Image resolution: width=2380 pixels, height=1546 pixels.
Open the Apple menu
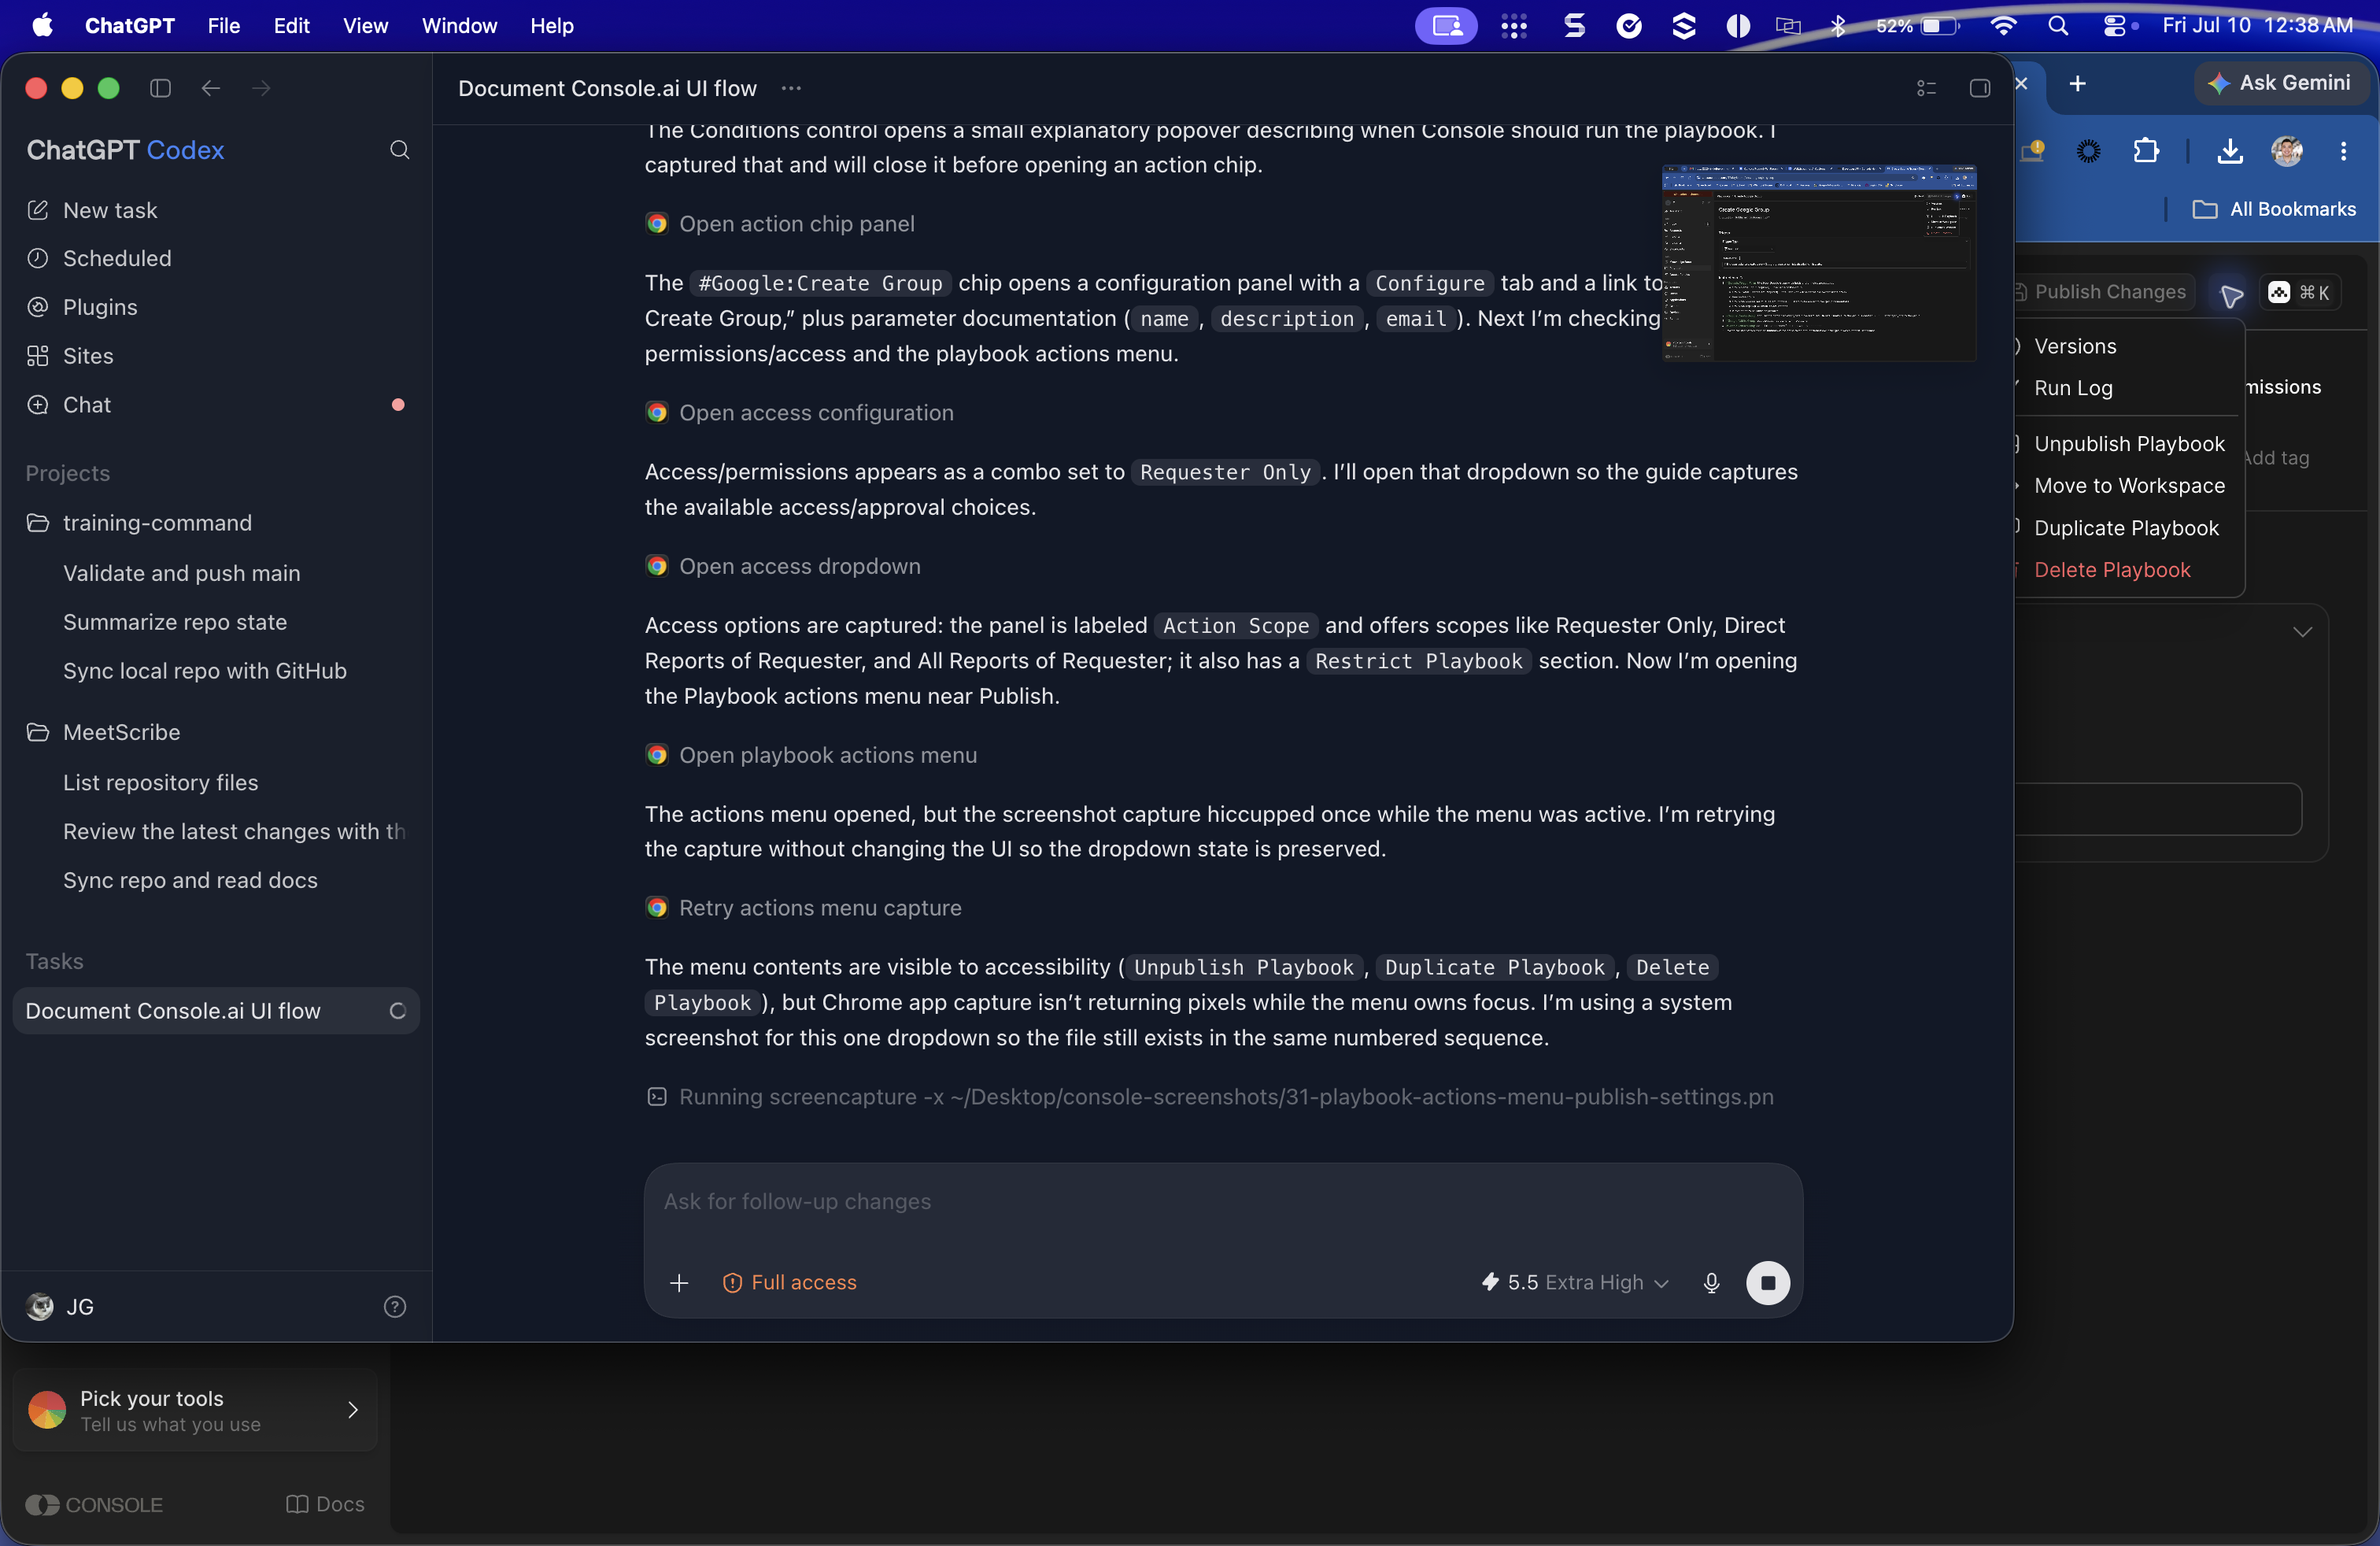pyautogui.click(x=42, y=26)
